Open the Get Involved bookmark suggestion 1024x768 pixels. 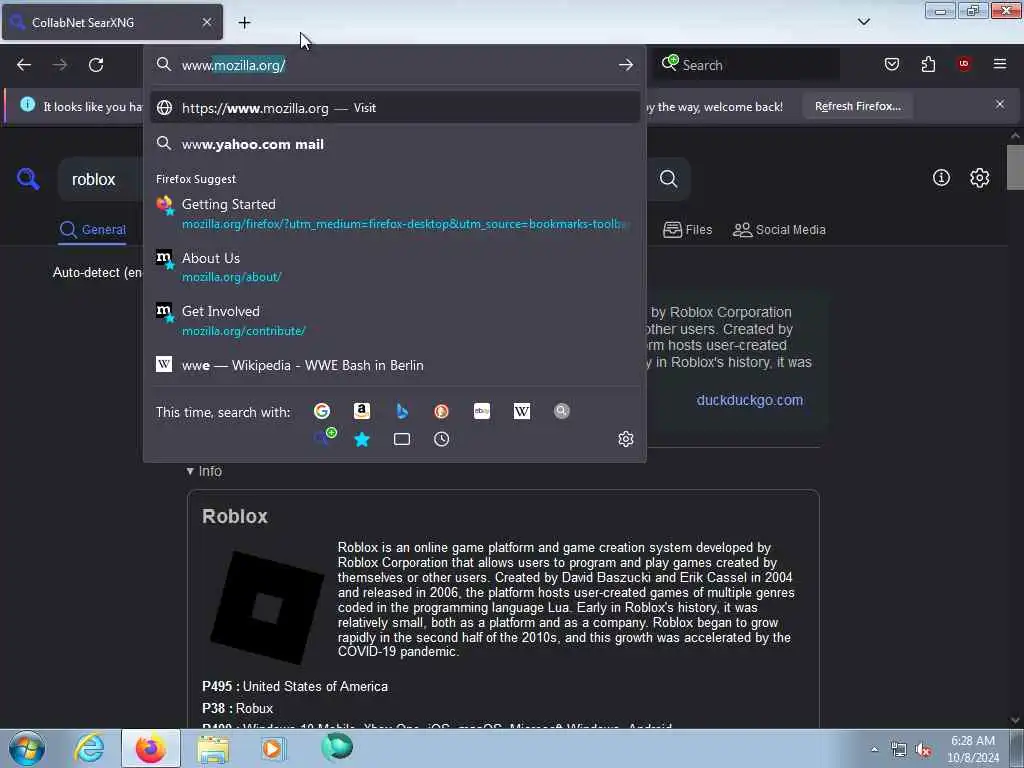pyautogui.click(x=395, y=321)
